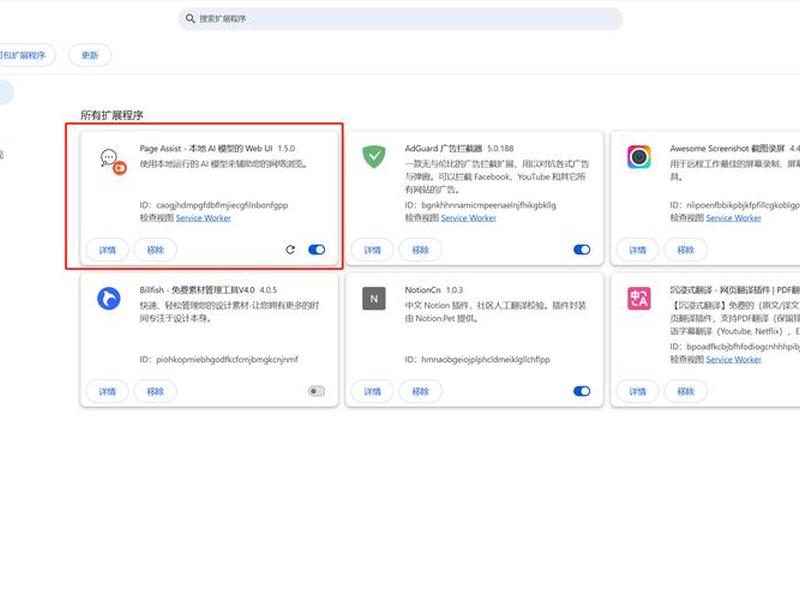Remove the Awesome Screenshot extension

[x=686, y=250]
